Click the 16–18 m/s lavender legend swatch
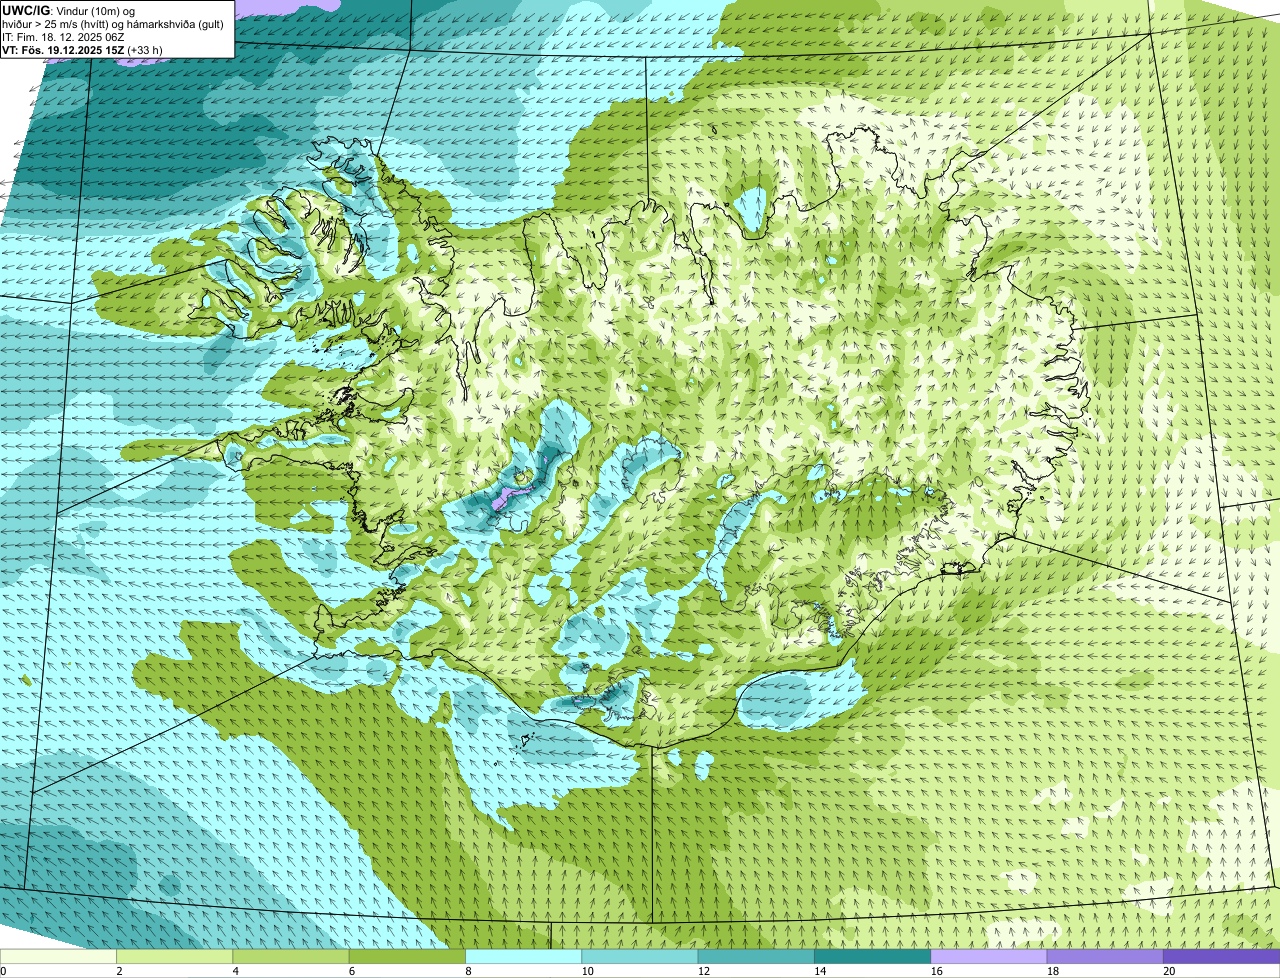This screenshot has height=978, width=1280. (989, 957)
